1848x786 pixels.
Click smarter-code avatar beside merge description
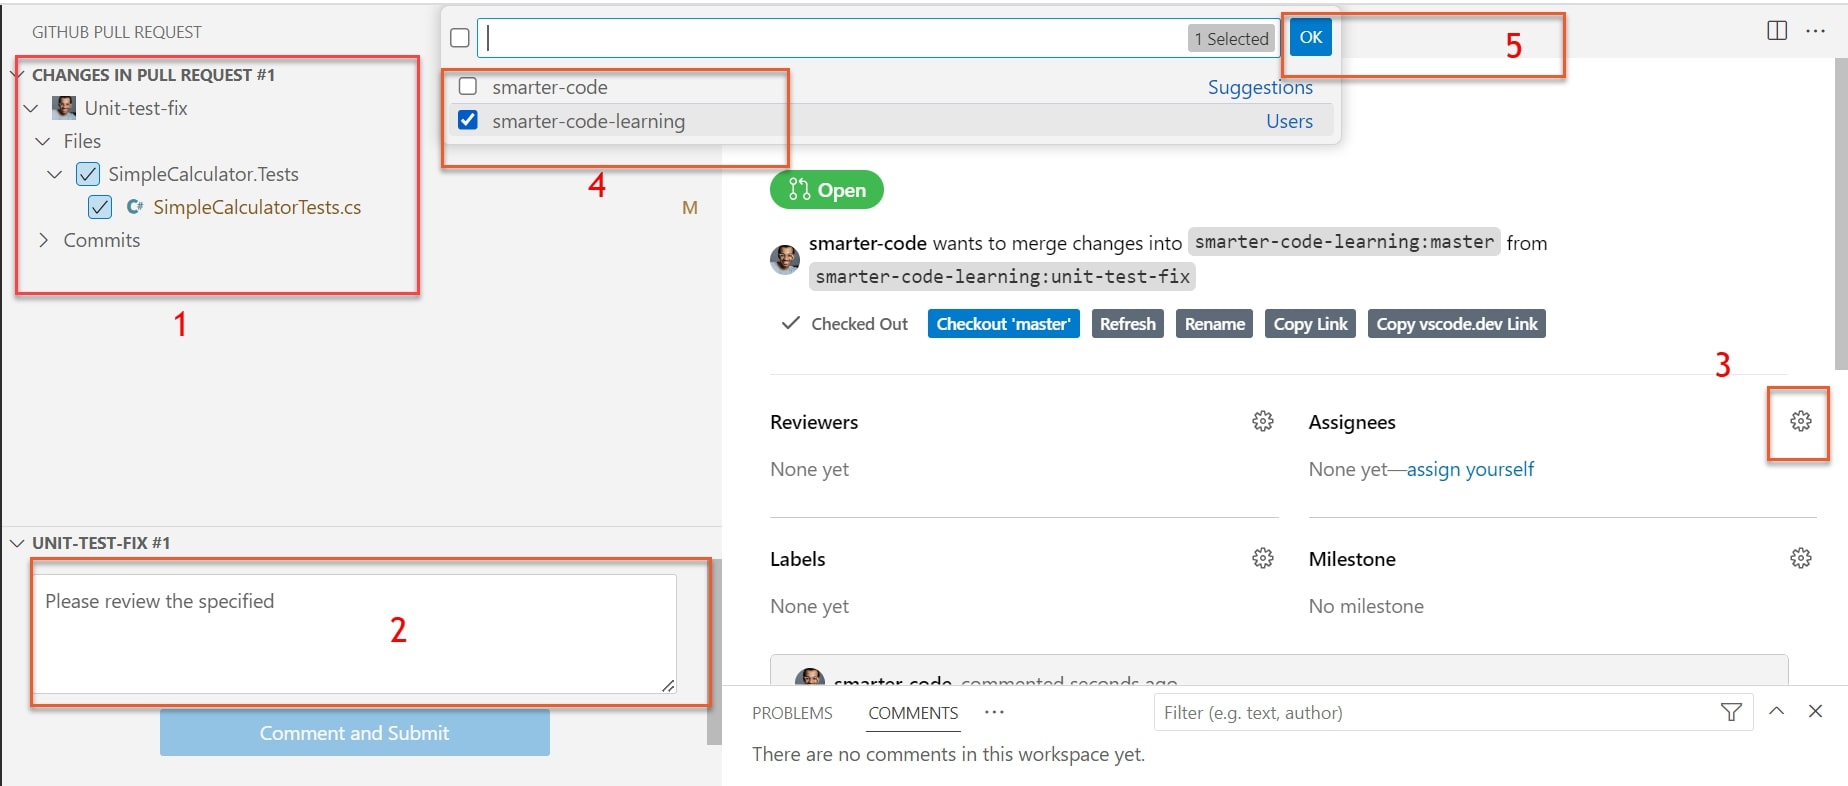[785, 259]
